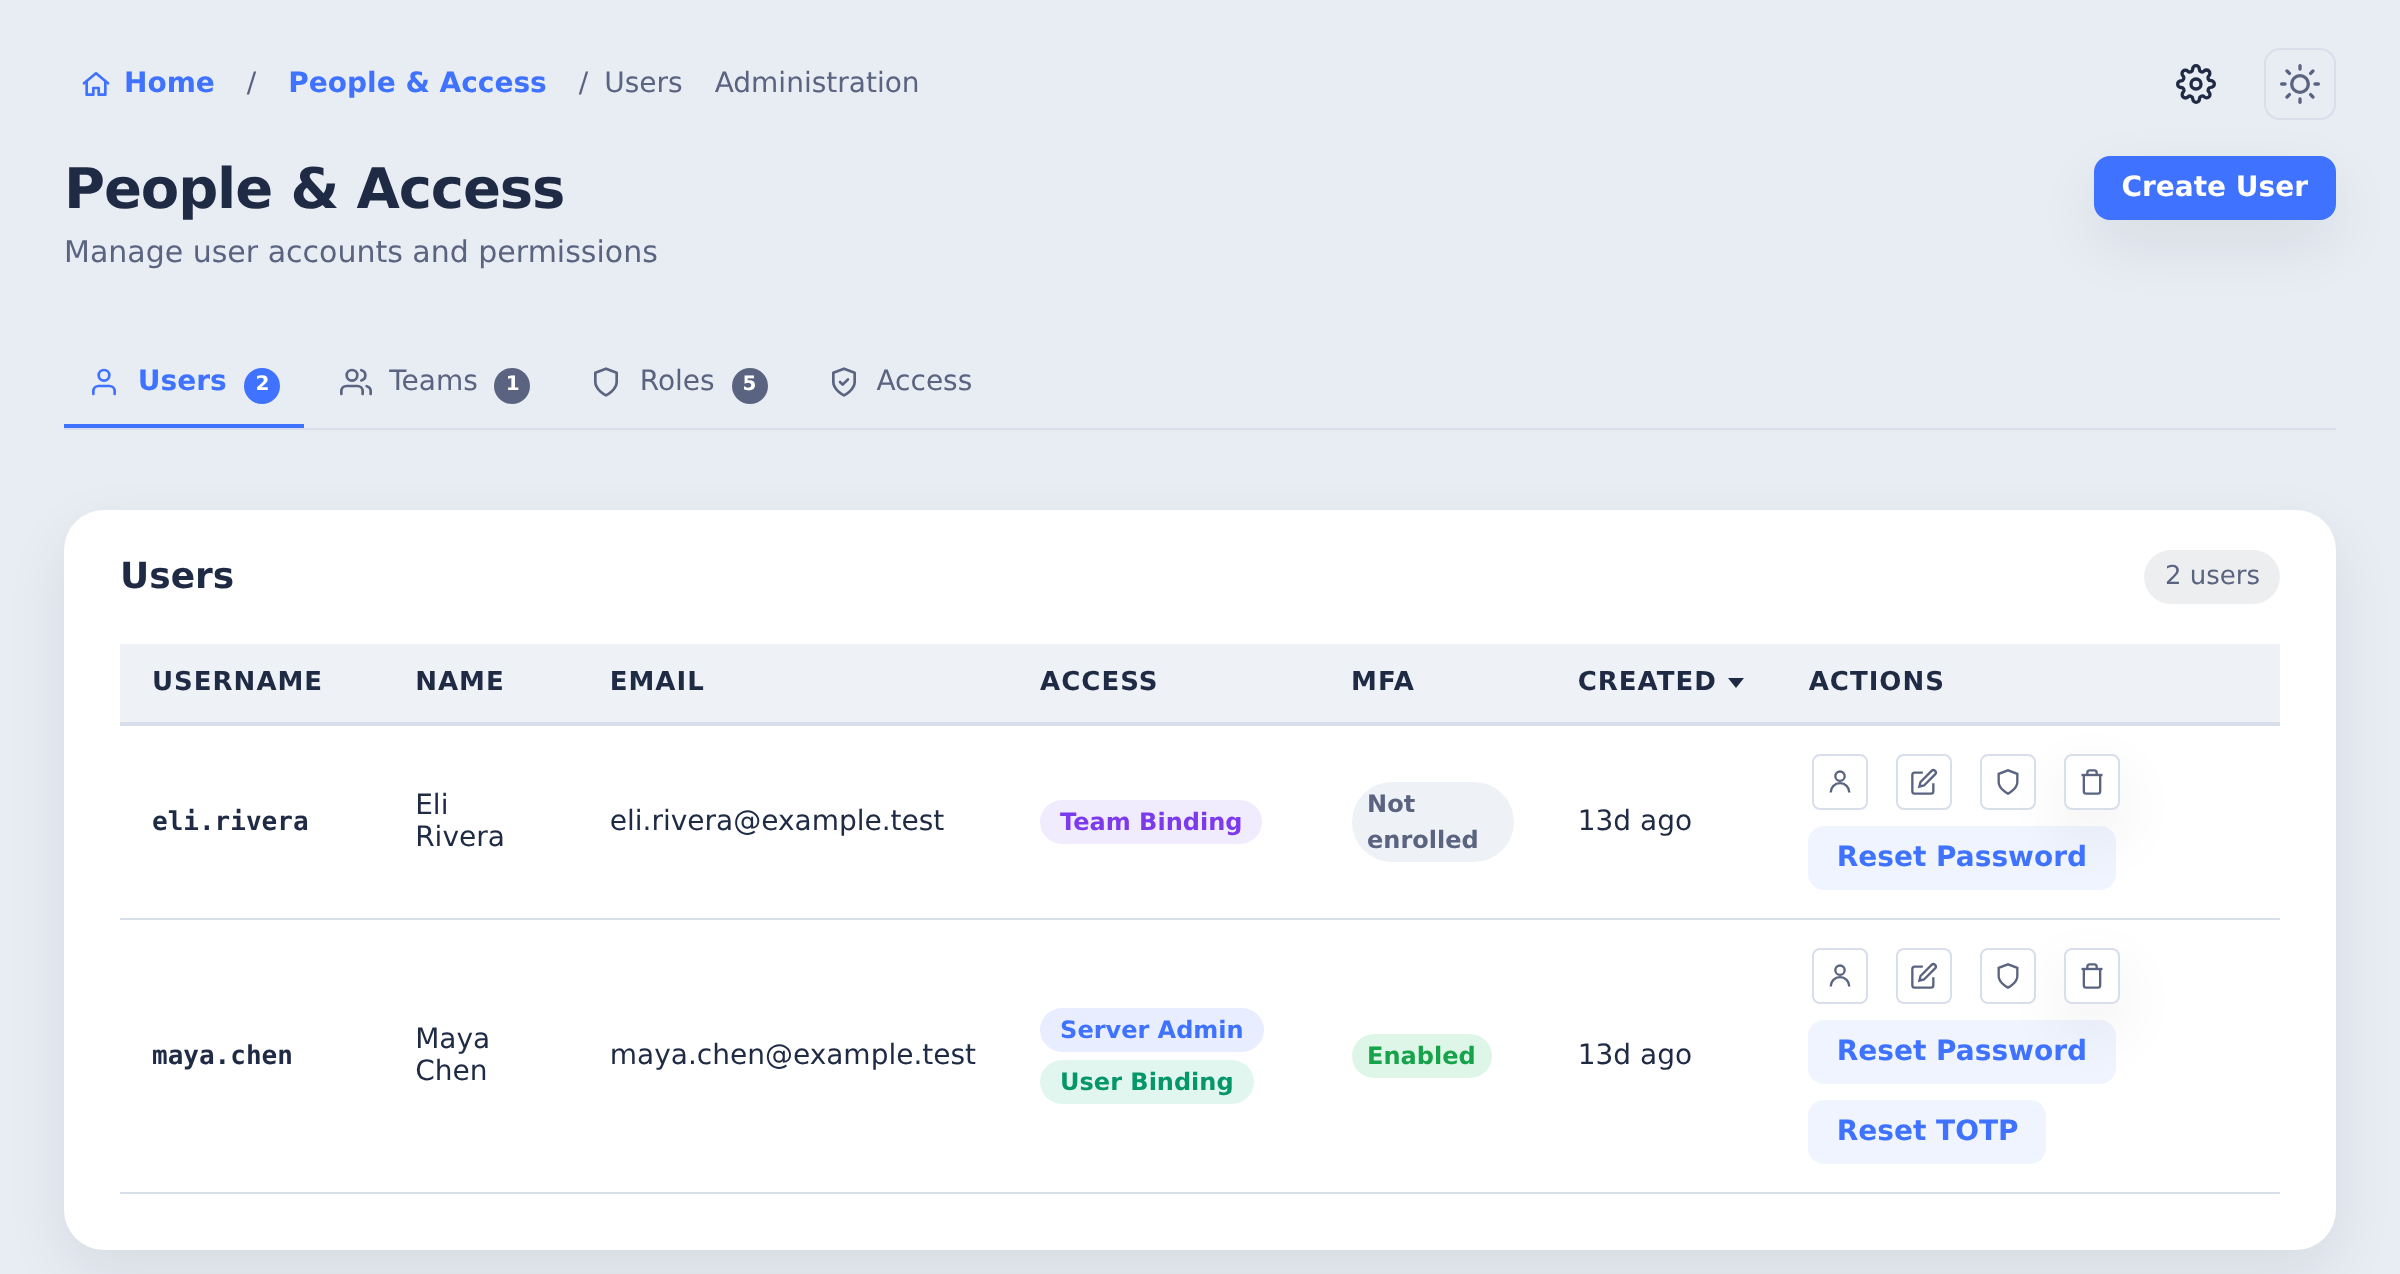Screen dimensions: 2400x1274
Task: Open shield permissions icon for maya.chen
Action: pos(2008,976)
